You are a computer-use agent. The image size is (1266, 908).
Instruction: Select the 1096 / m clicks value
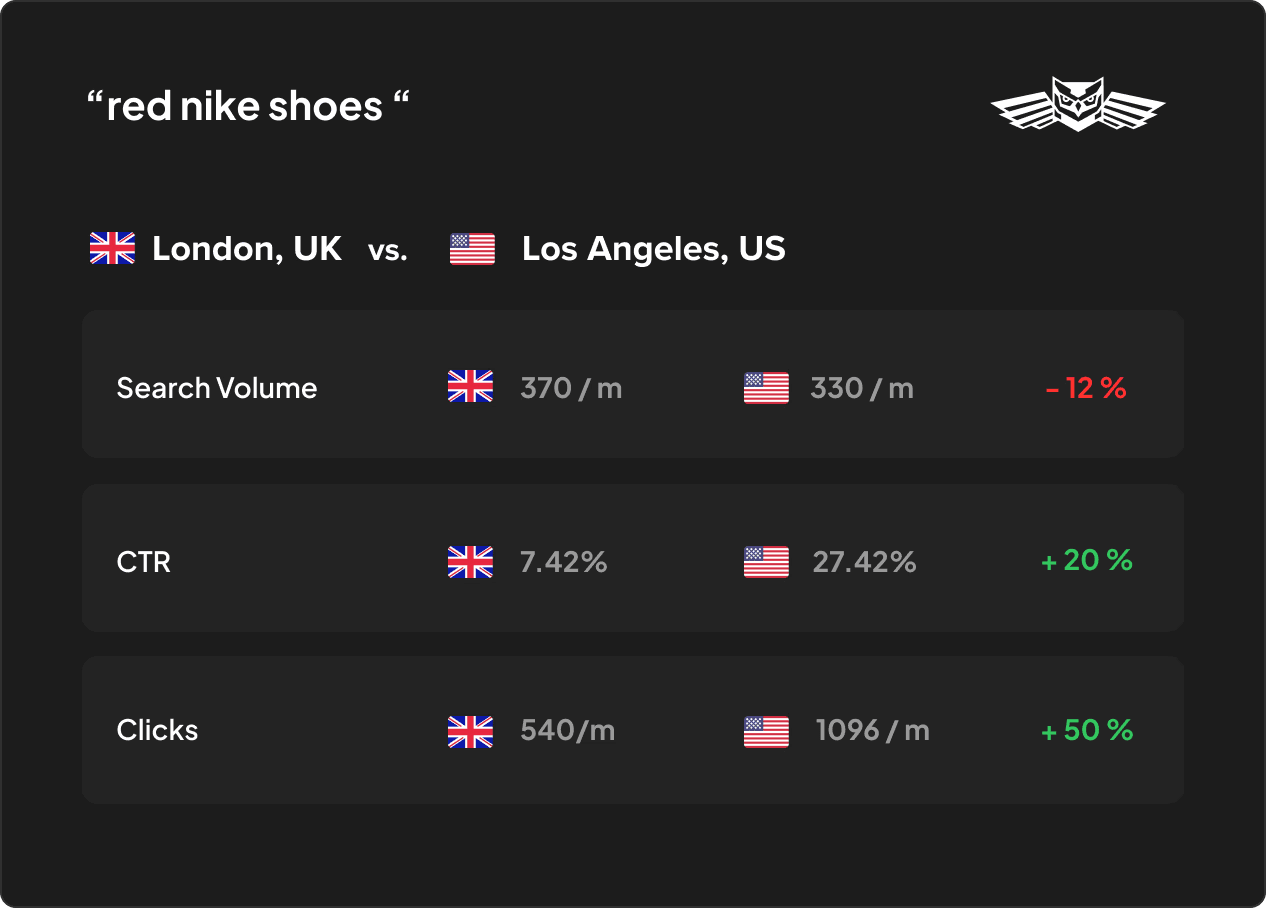(x=873, y=730)
